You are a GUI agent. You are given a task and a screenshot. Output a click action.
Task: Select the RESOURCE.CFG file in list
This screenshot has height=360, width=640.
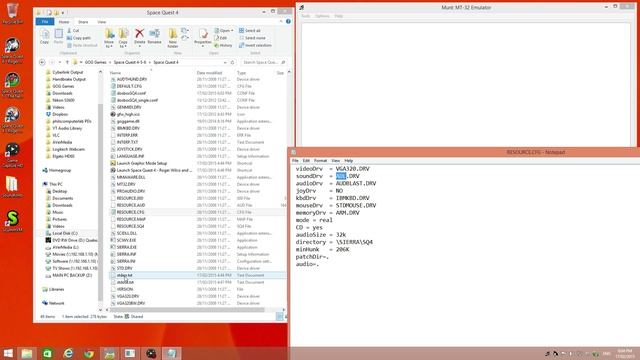pos(130,212)
